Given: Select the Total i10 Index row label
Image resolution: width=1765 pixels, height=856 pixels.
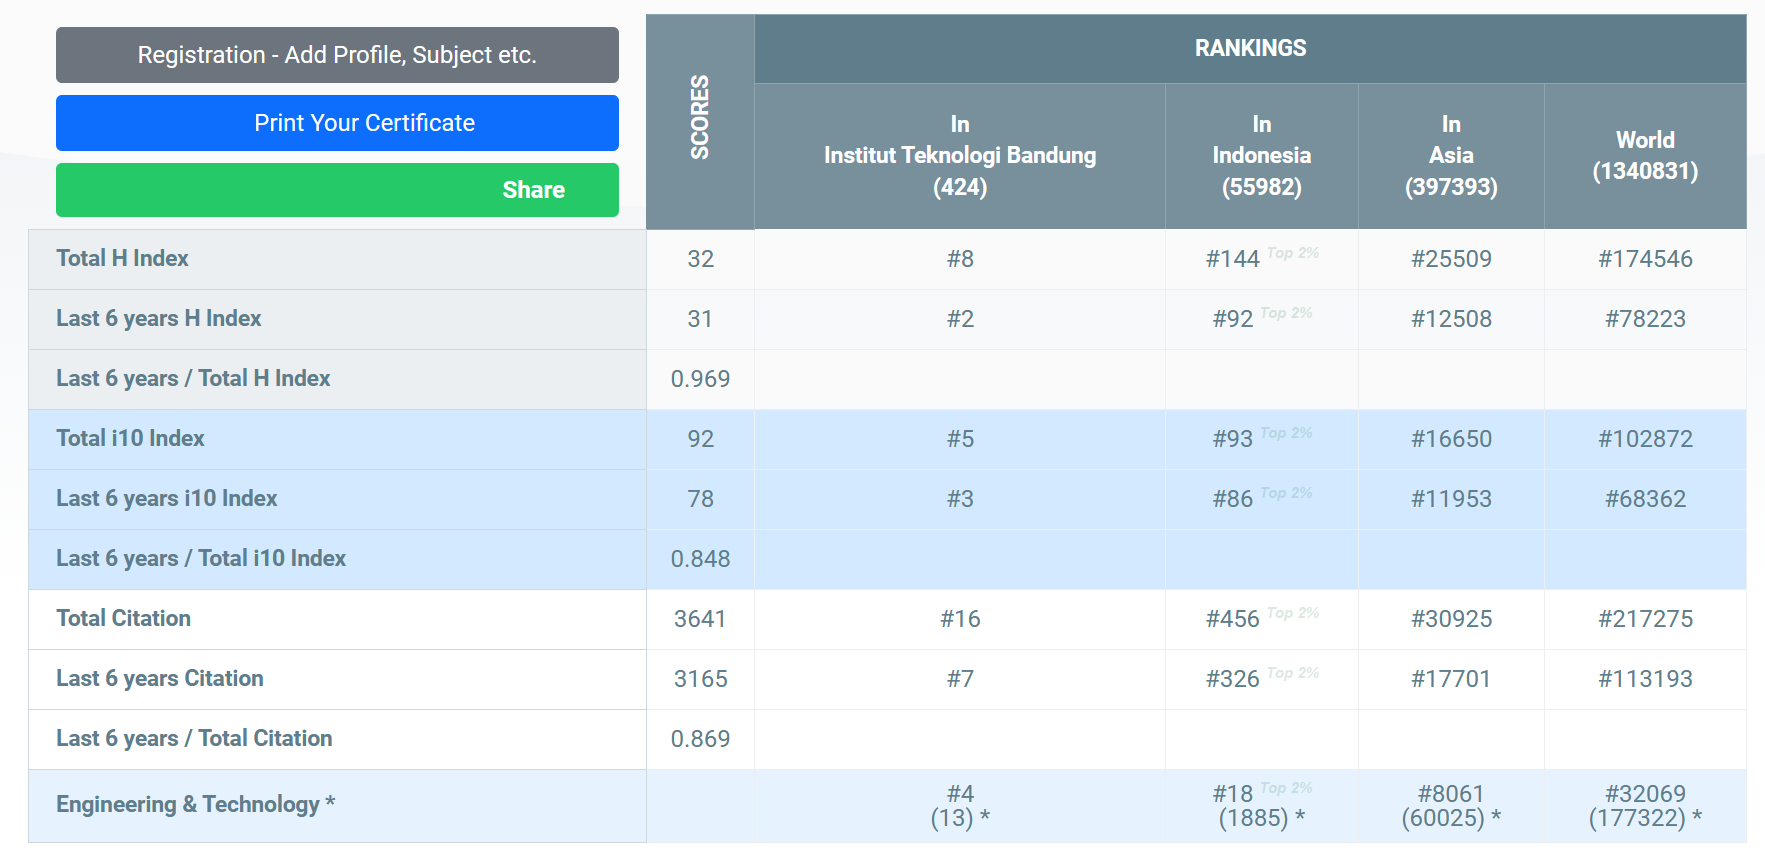Looking at the screenshot, I should point(130,438).
